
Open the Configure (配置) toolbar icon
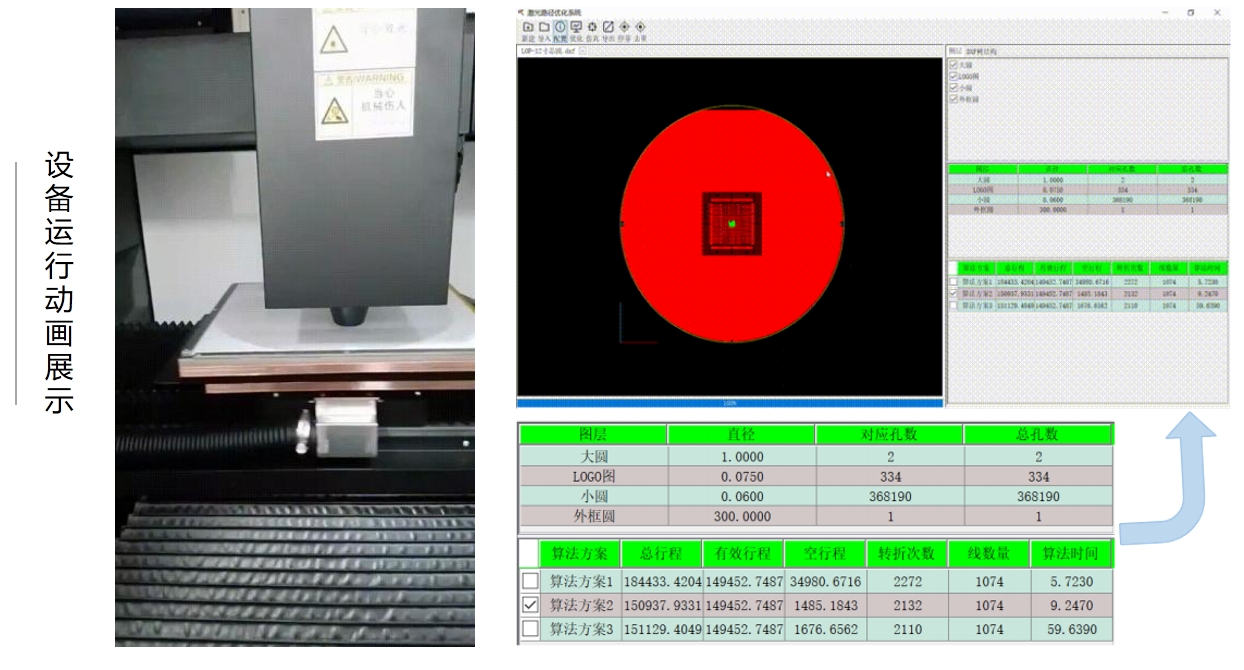[560, 26]
